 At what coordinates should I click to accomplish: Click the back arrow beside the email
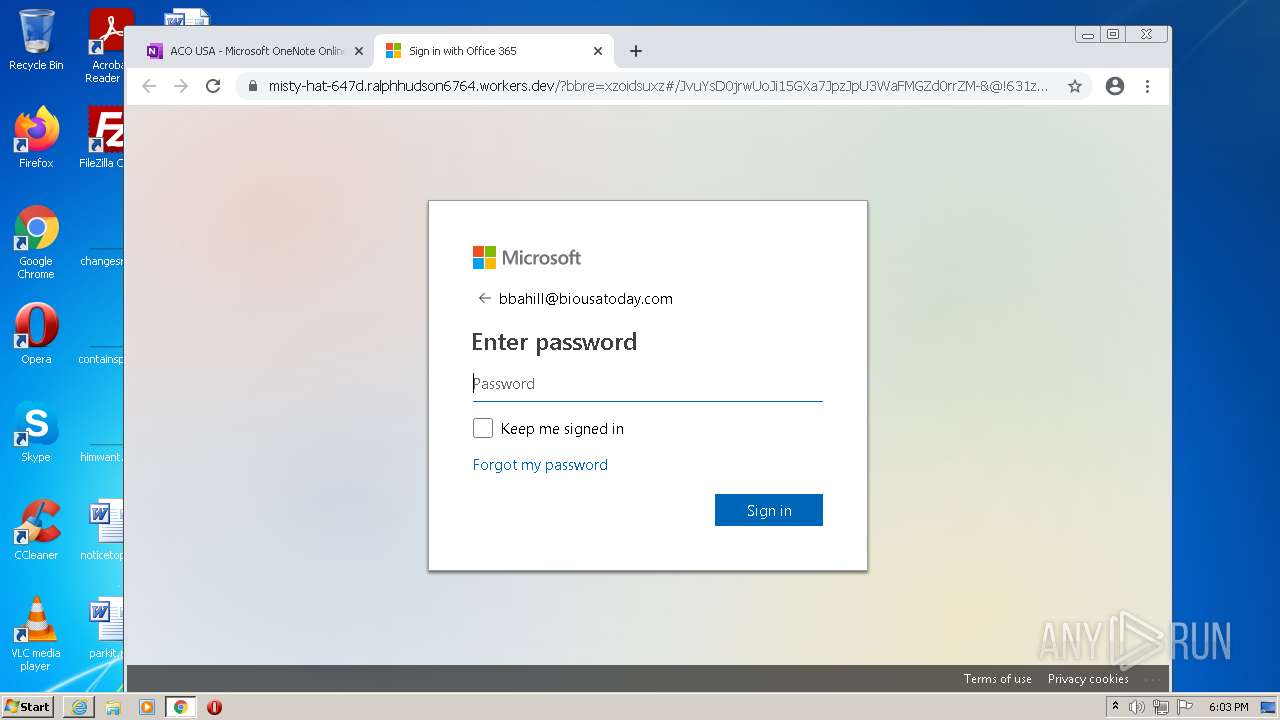(x=484, y=298)
